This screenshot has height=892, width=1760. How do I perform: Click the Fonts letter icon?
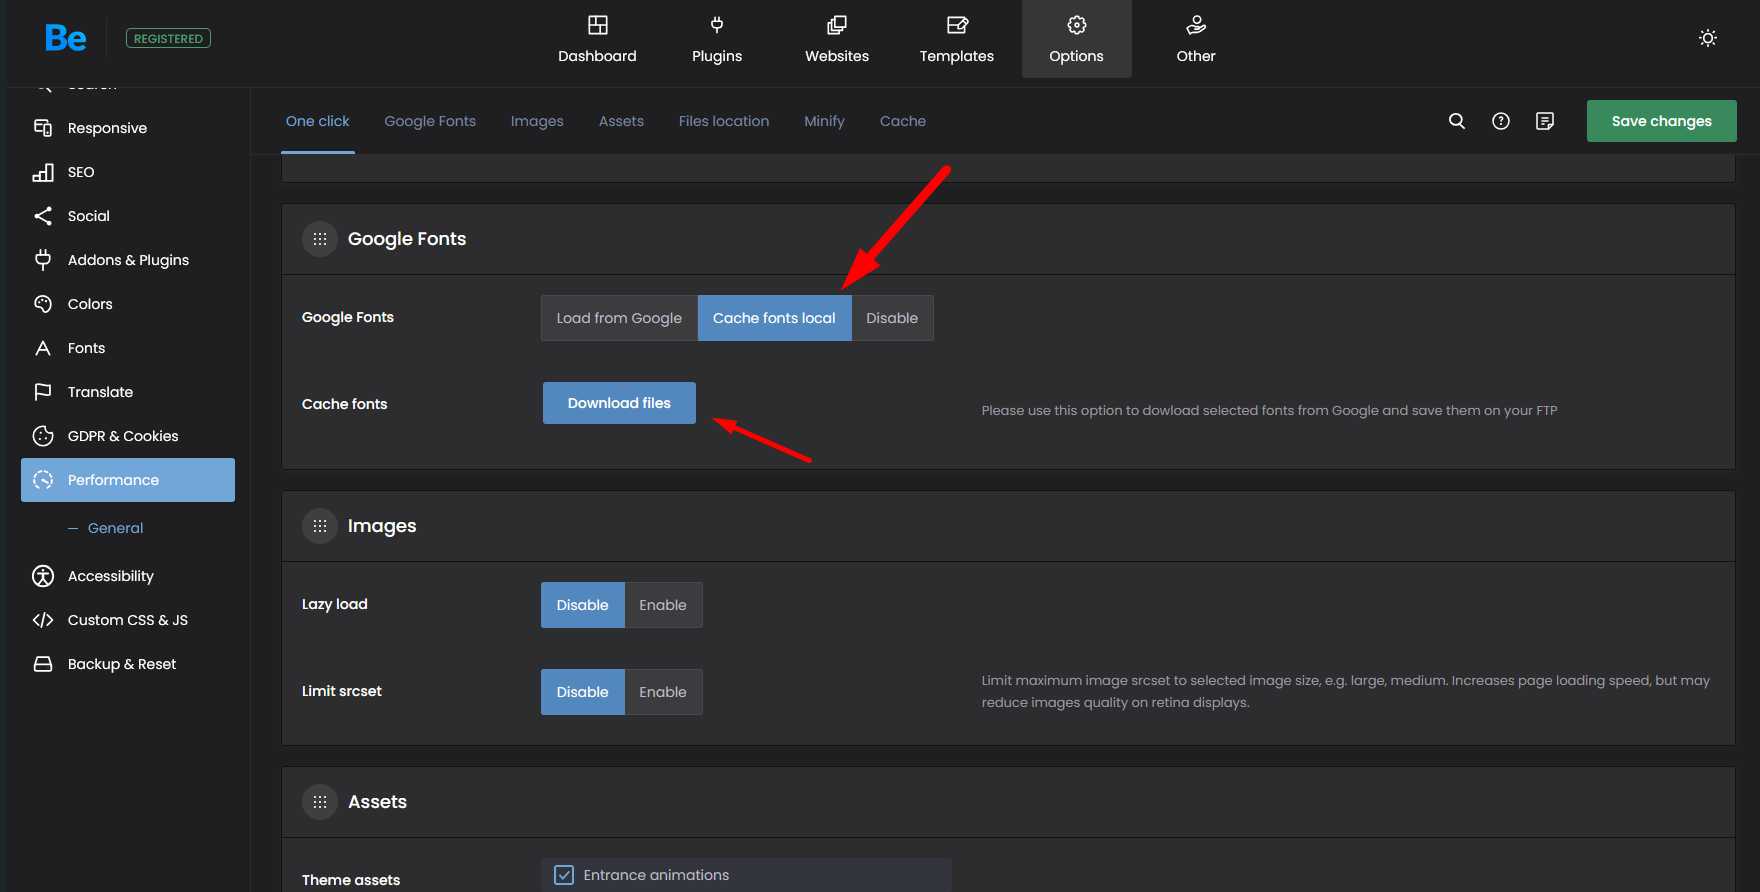(x=43, y=348)
